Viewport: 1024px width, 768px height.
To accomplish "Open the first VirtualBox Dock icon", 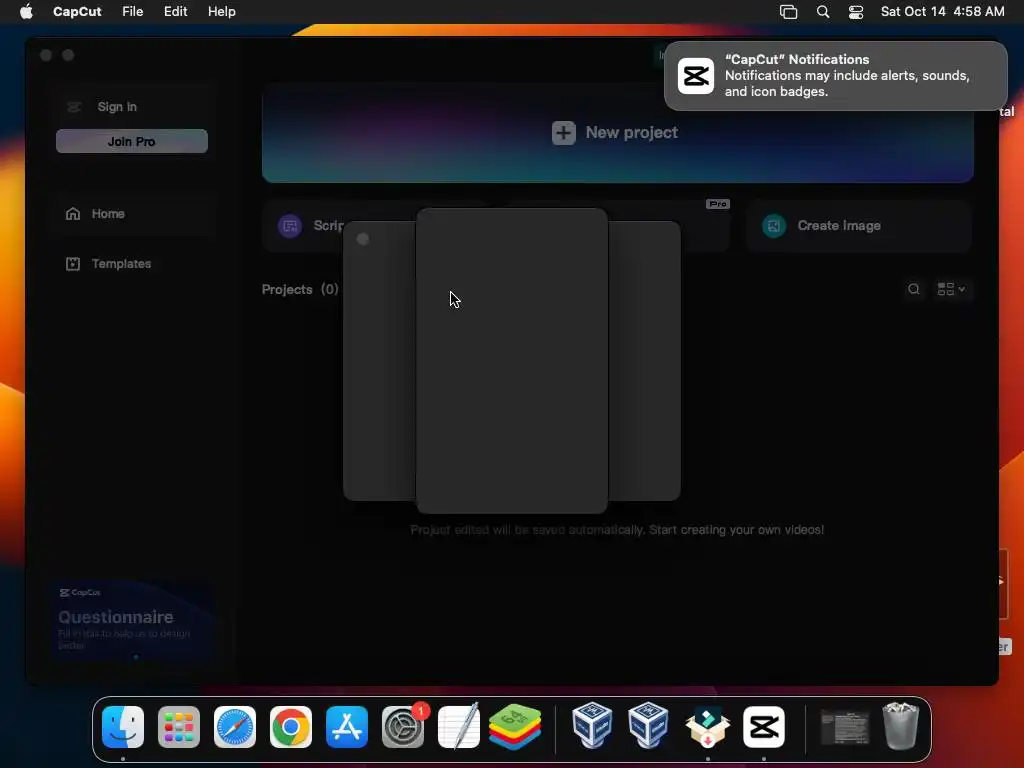I will 592,726.
